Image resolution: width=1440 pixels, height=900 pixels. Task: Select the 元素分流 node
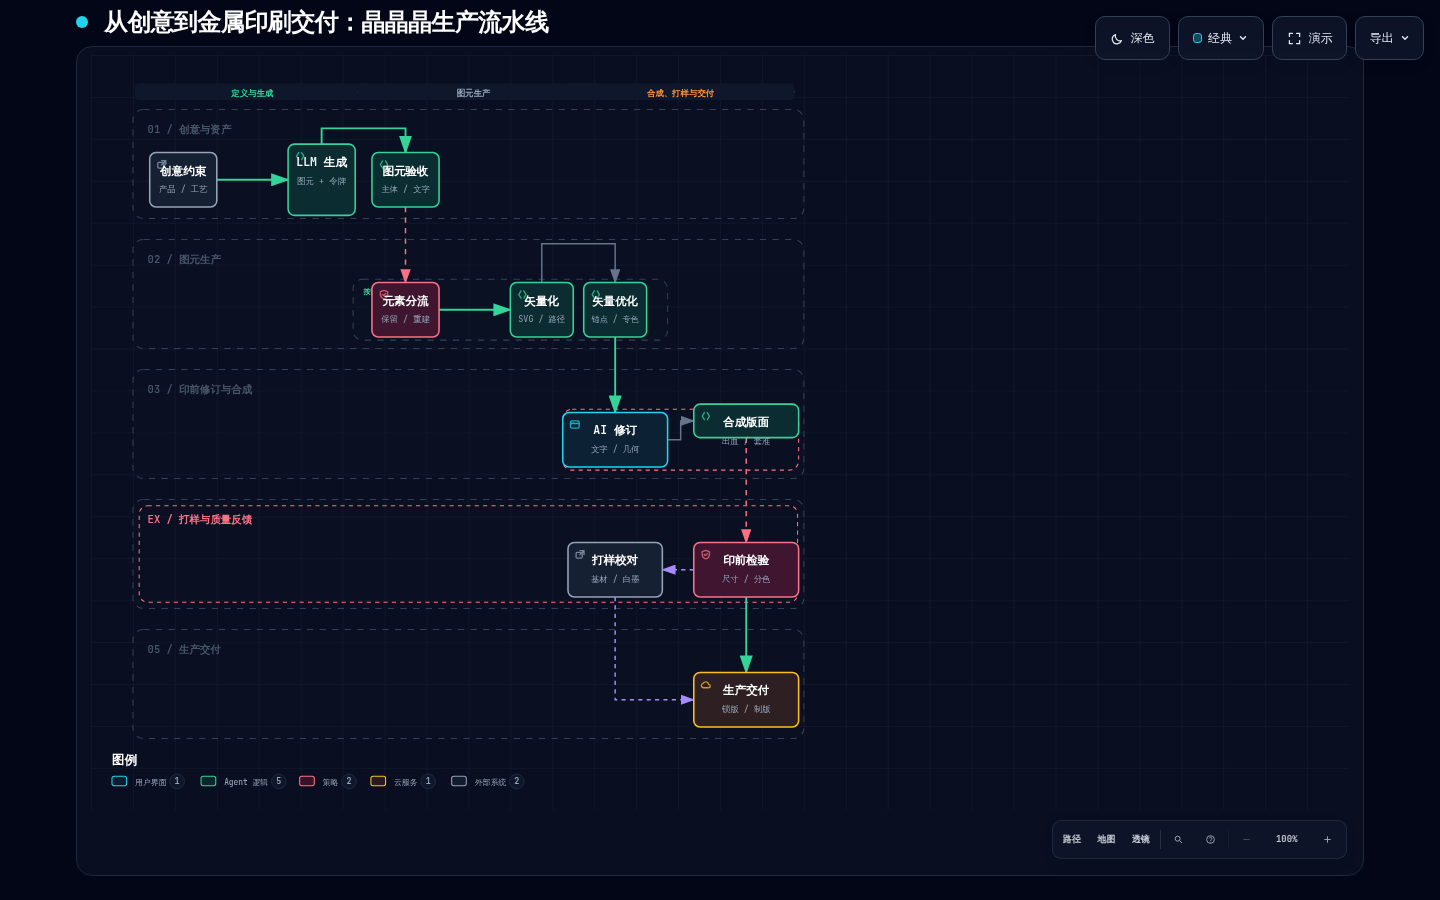(x=405, y=310)
